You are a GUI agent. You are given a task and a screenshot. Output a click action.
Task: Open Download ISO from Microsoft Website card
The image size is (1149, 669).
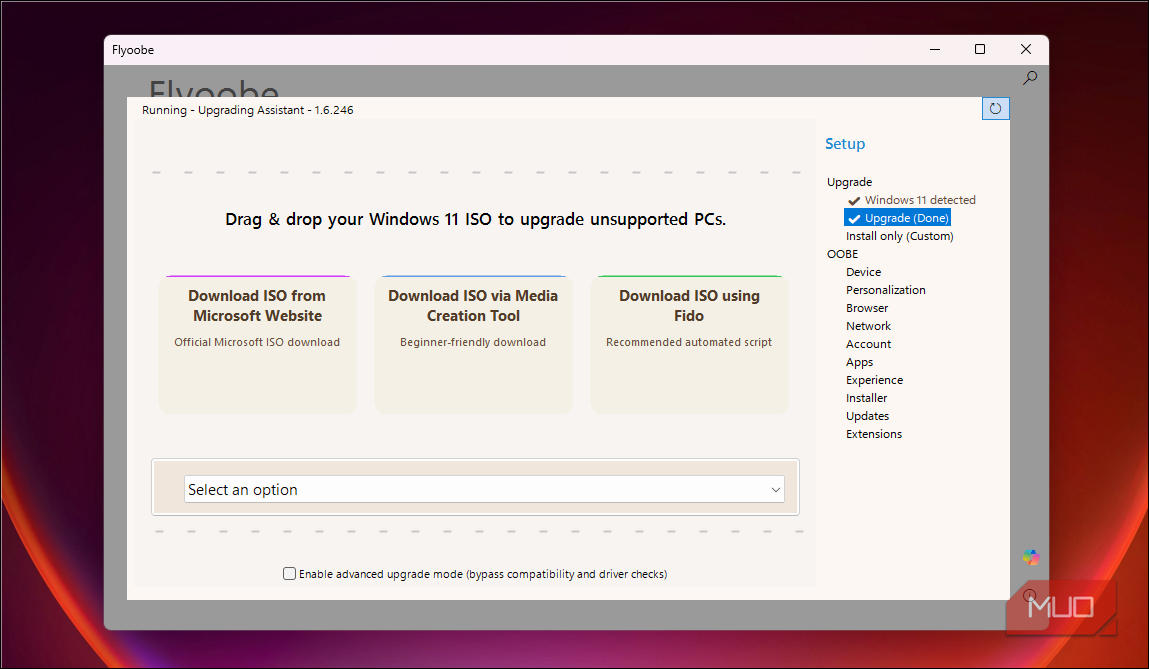tap(257, 344)
